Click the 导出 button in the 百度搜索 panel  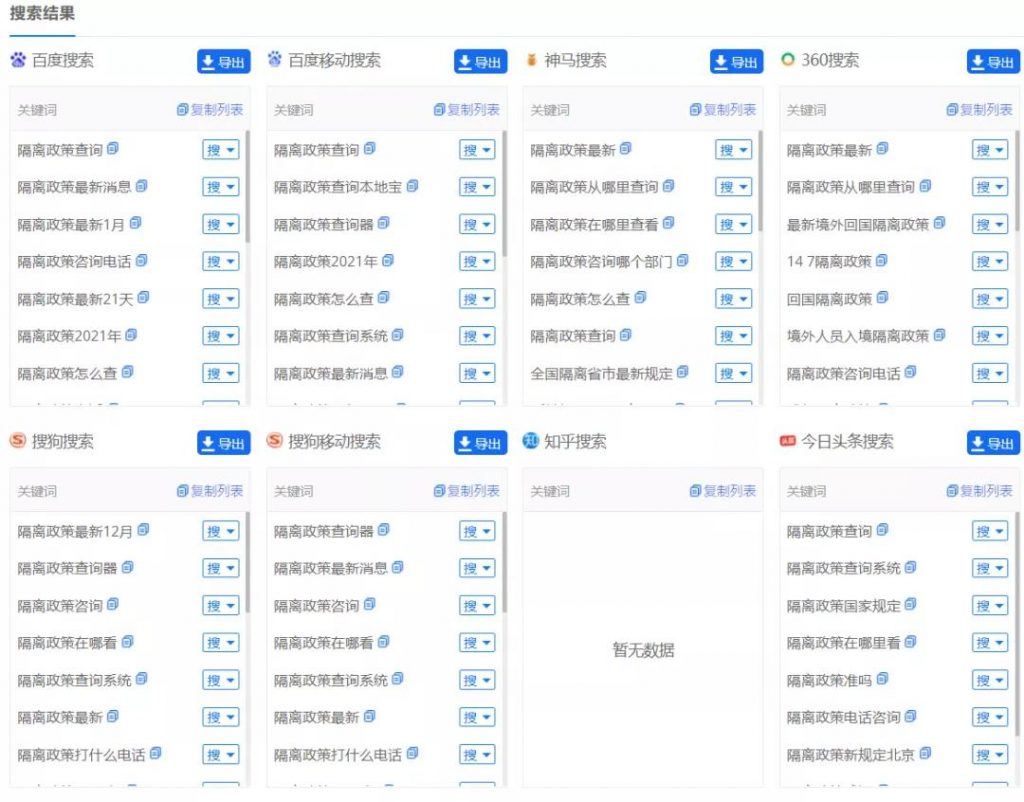(222, 60)
